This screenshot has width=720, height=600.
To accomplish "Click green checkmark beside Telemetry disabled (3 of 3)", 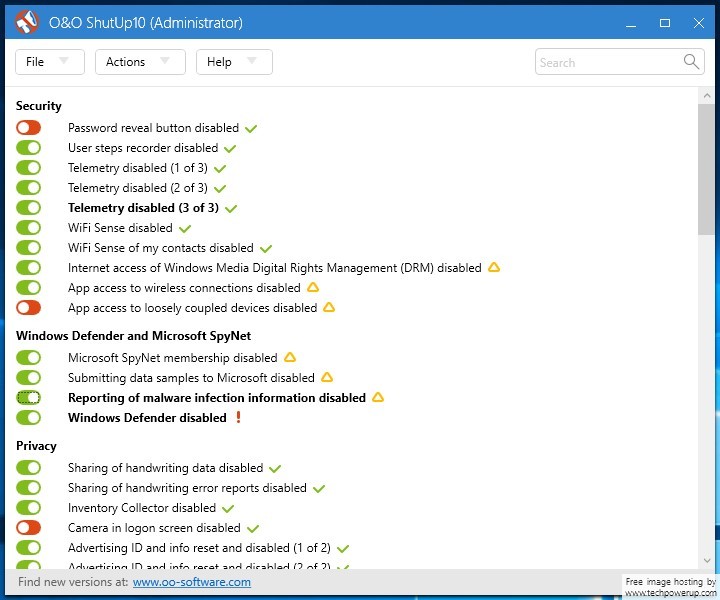I will (231, 209).
